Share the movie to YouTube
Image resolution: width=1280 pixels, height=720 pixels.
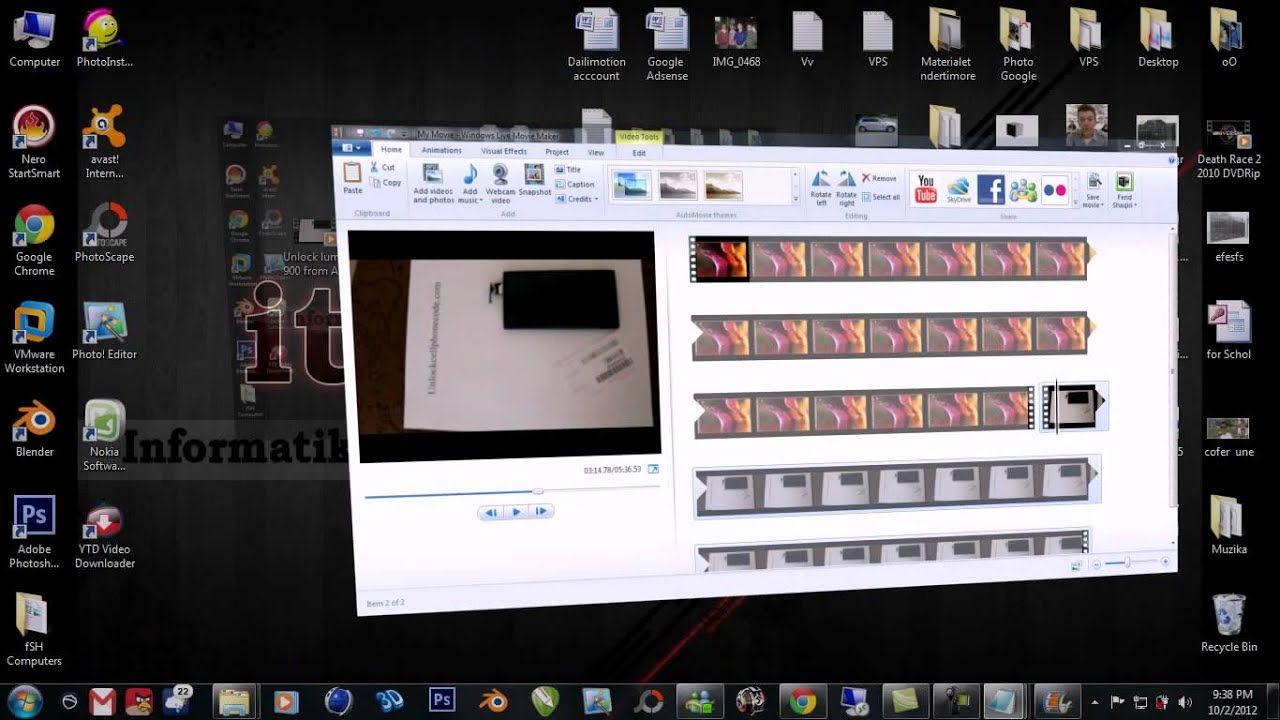[x=926, y=189]
